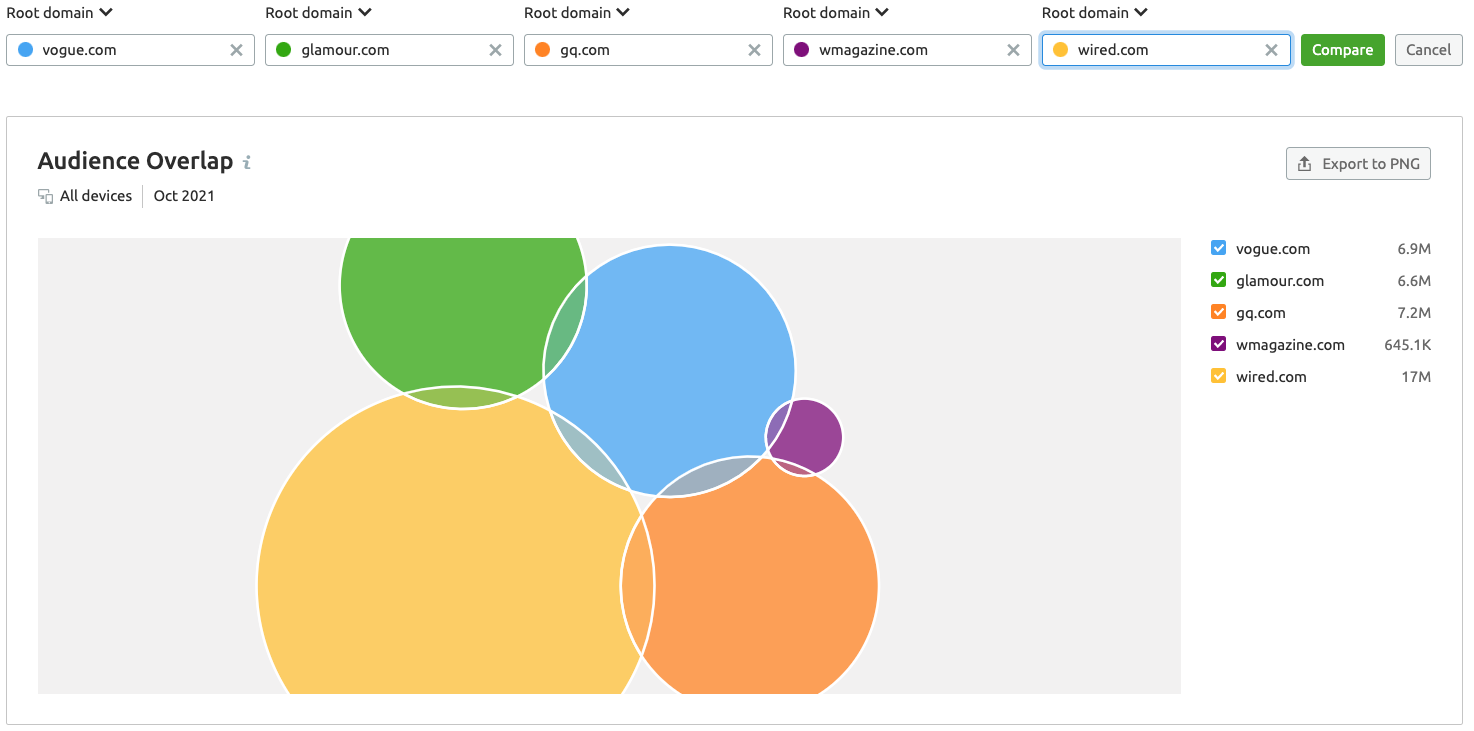Open Root domain dropdown above glamour.com

tap(318, 13)
